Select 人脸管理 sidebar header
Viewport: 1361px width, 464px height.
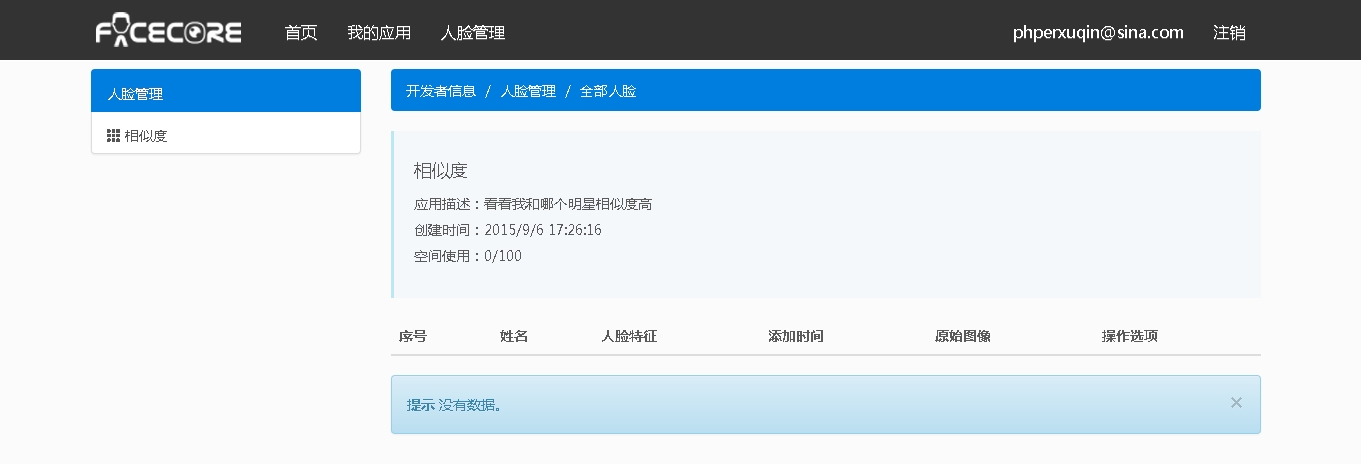click(x=226, y=91)
